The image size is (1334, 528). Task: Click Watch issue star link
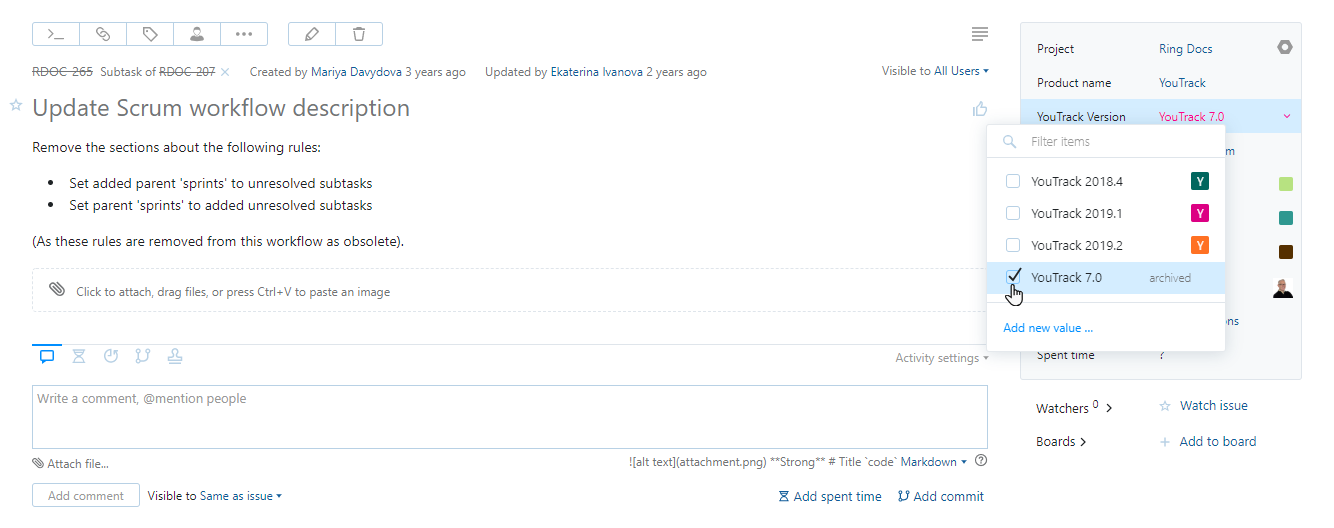pos(1204,406)
